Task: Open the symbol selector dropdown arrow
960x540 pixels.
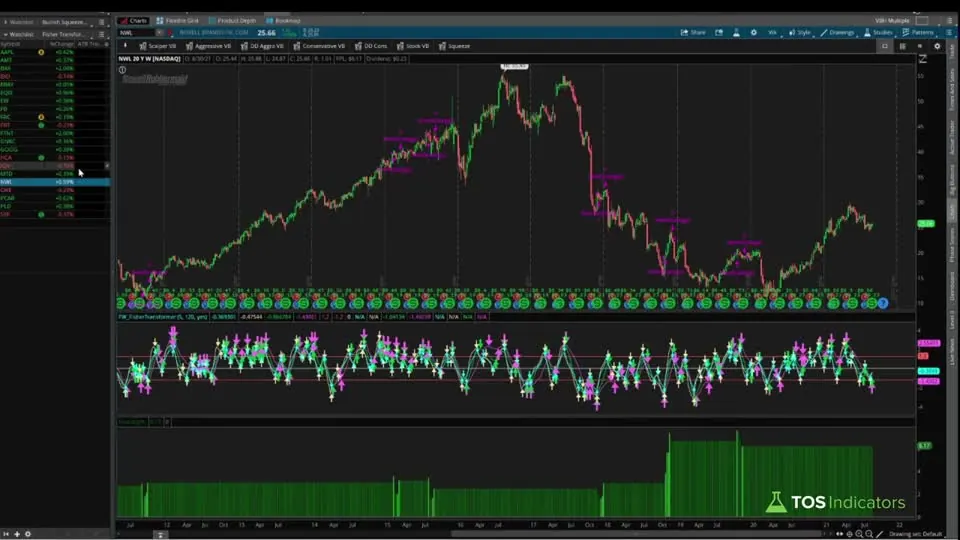Action: (159, 32)
